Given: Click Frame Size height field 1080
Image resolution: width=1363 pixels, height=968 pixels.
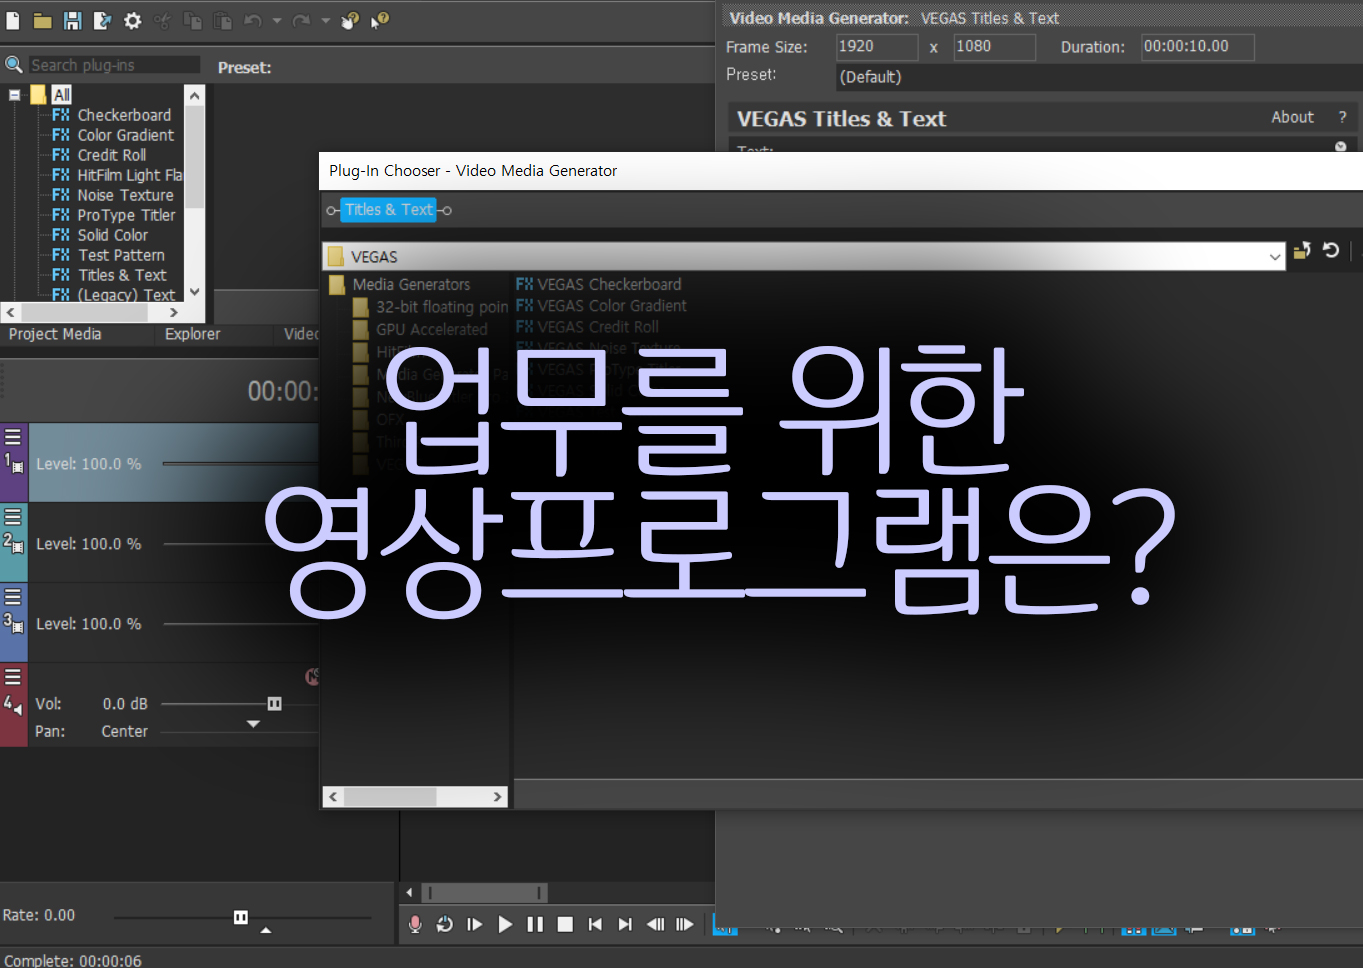Looking at the screenshot, I should coord(994,47).
